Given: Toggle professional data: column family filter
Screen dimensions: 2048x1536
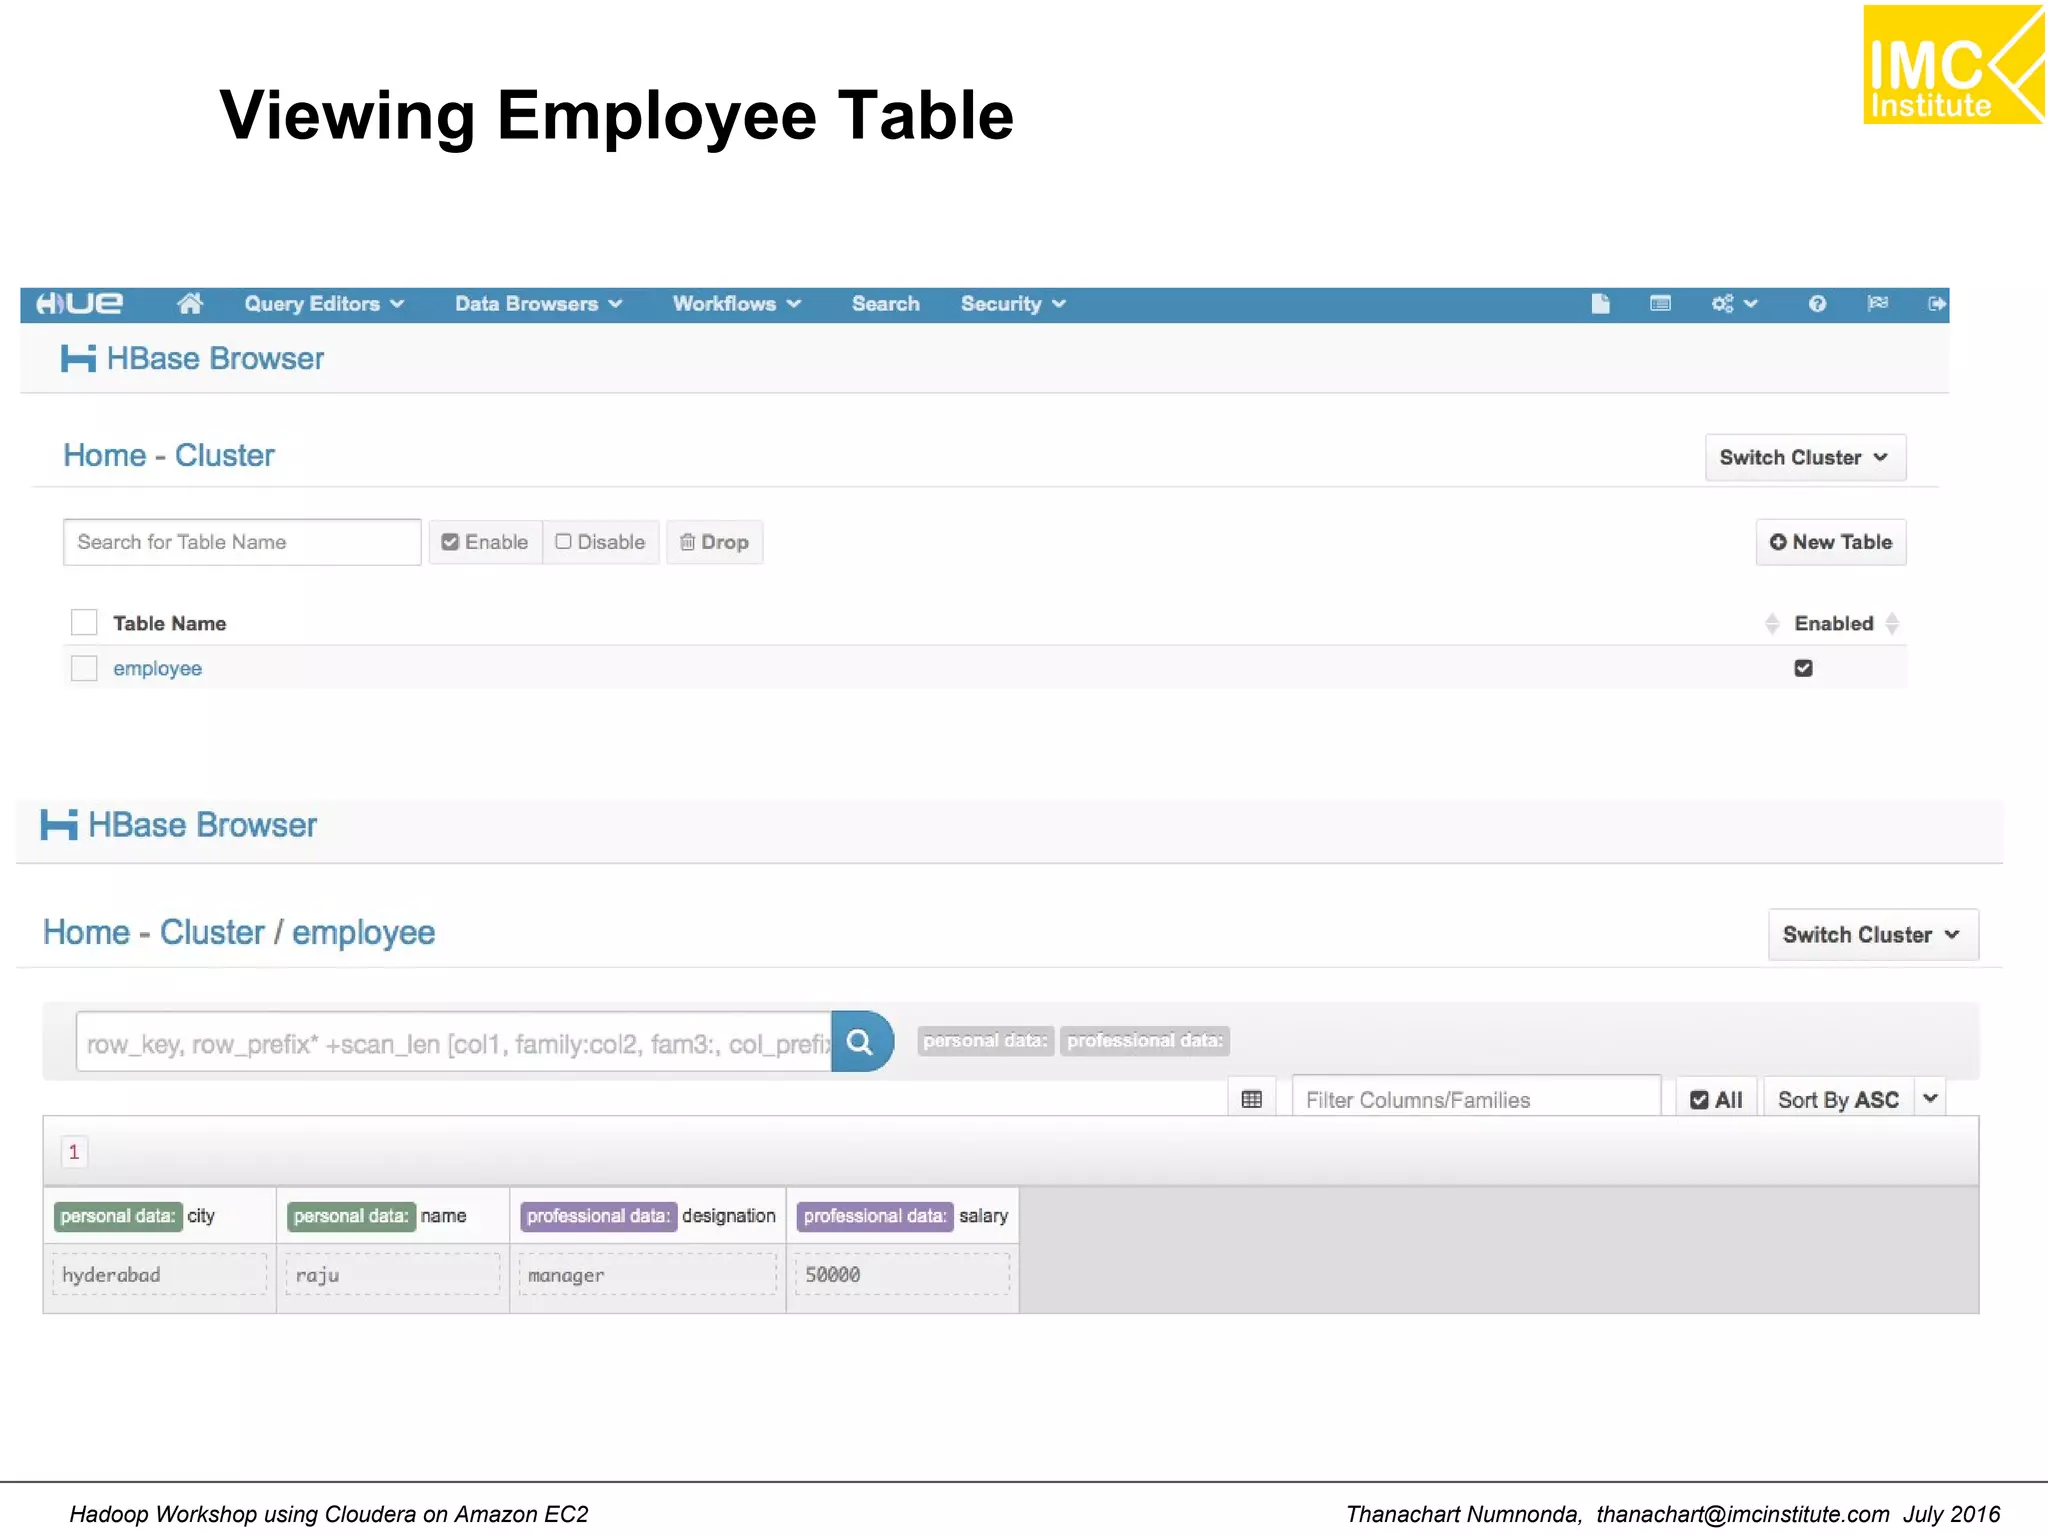Looking at the screenshot, I should 1145,1041.
